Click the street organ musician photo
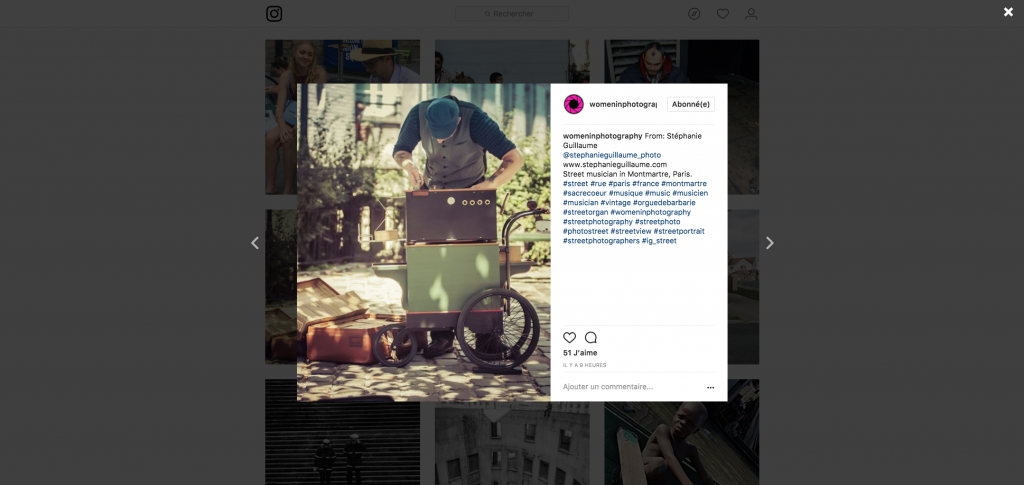 point(424,242)
